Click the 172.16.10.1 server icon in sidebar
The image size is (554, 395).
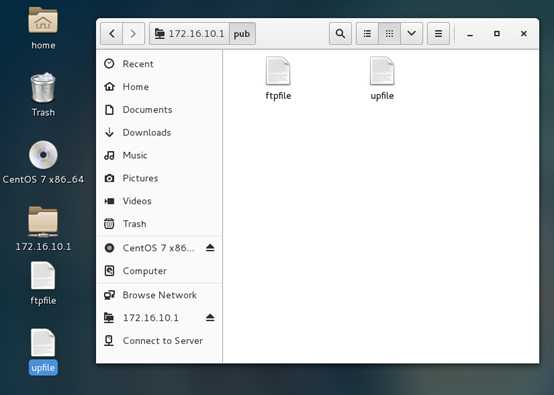point(109,318)
